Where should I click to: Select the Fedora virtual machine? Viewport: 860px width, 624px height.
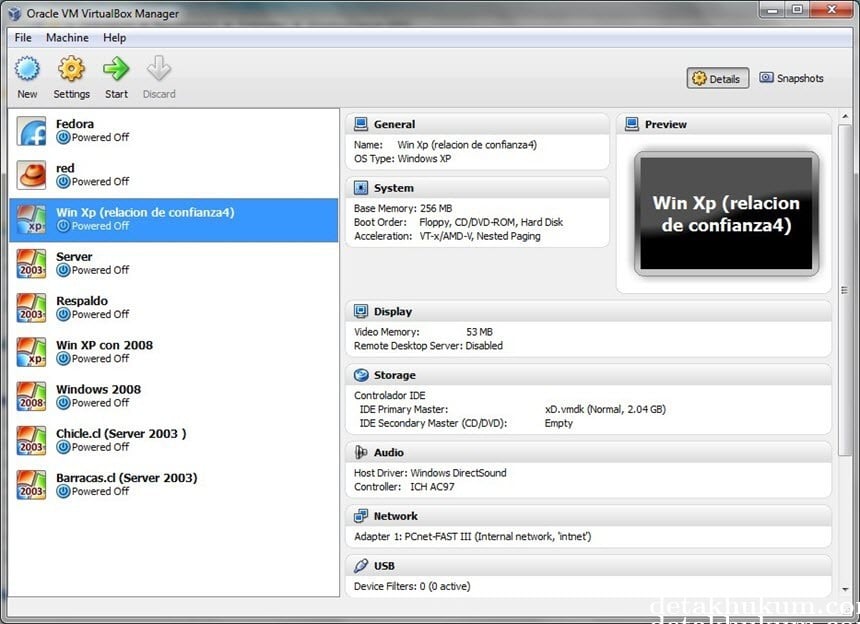tap(174, 131)
